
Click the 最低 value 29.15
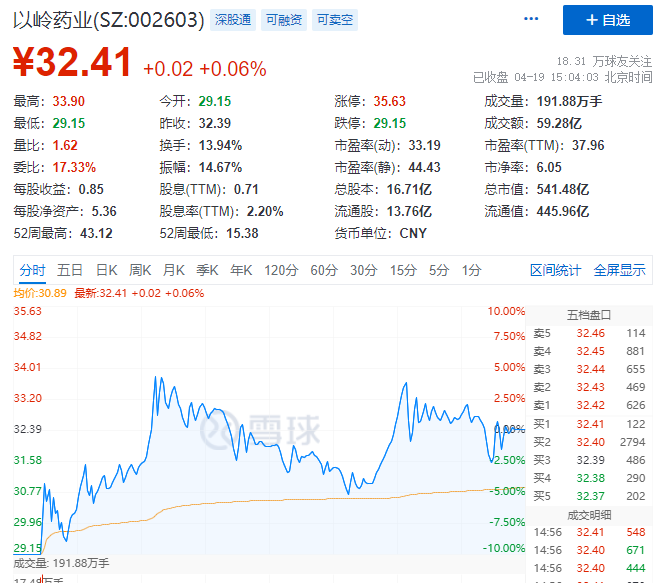(x=68, y=123)
